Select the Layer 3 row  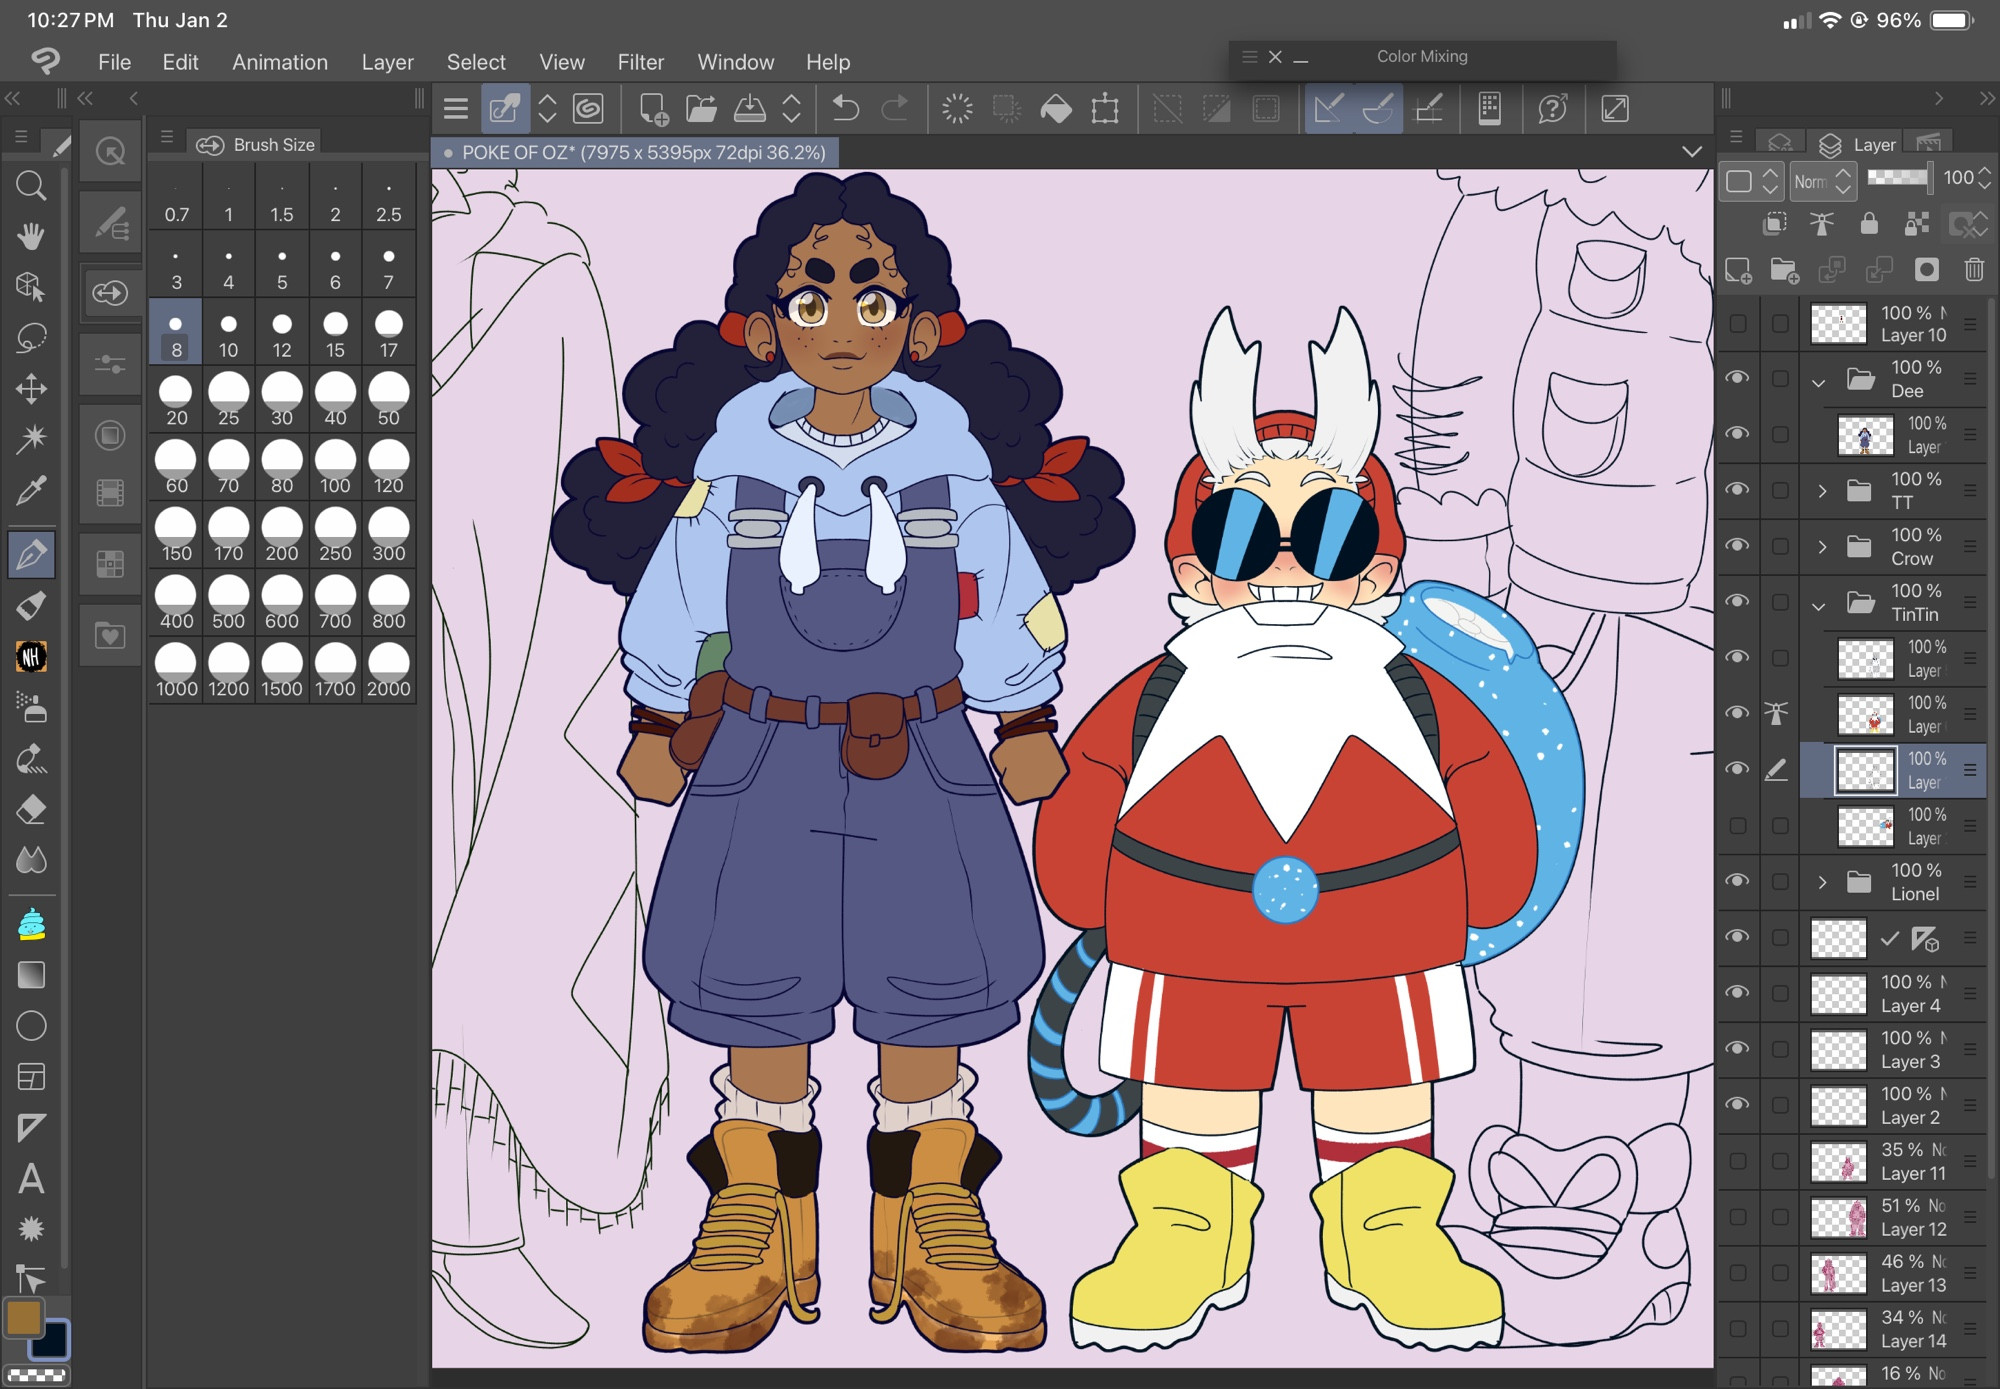coord(1893,1050)
